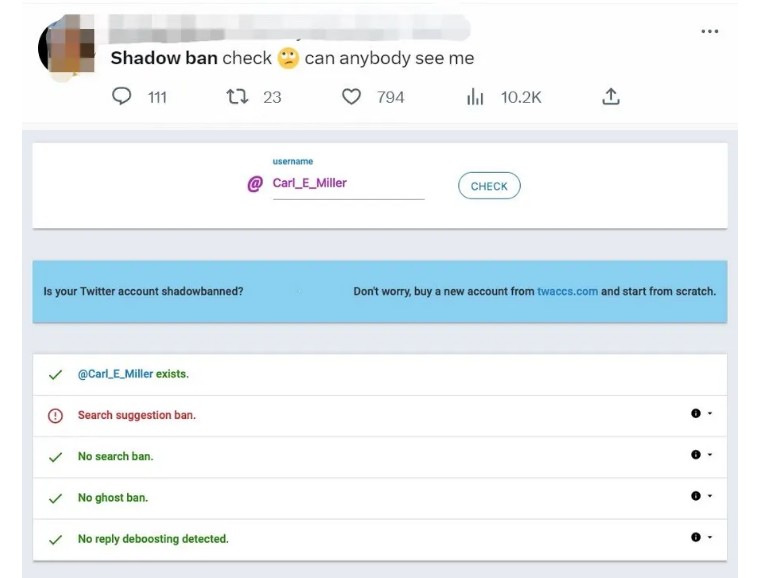
Task: Click green checkmark beside No ghost ban
Action: [x=55, y=498]
